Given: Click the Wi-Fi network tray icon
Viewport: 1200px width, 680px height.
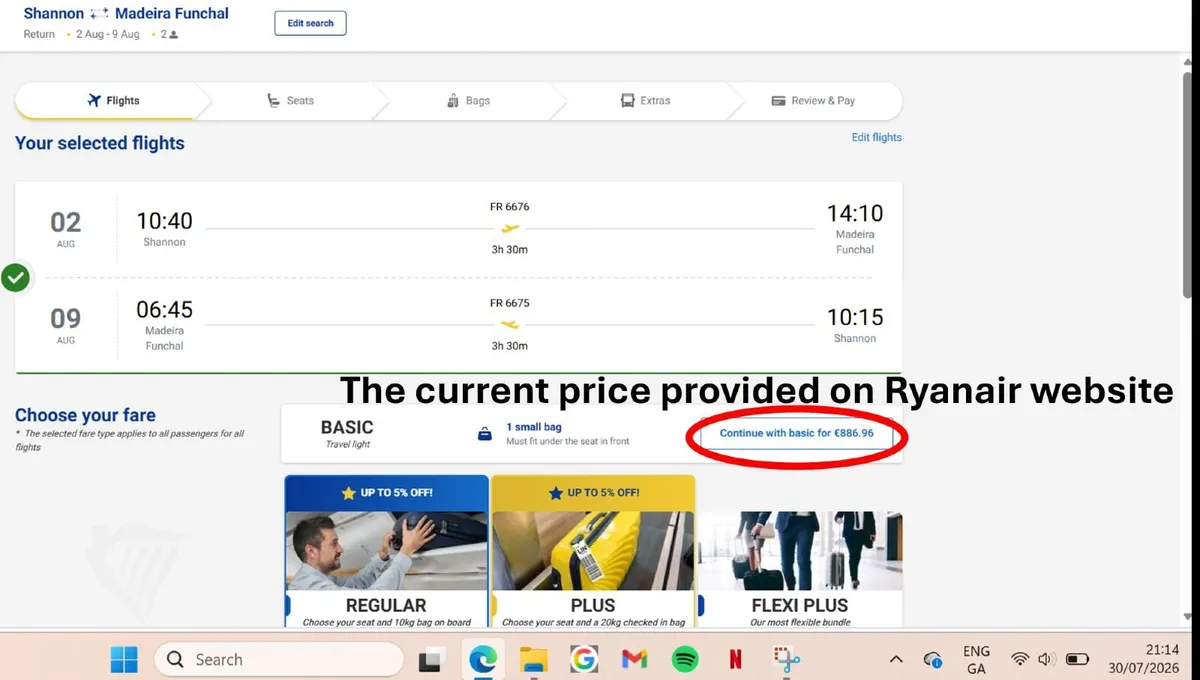Looking at the screenshot, I should click(x=1020, y=659).
